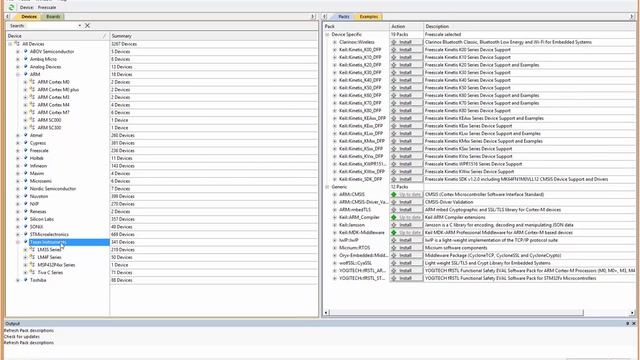Click the right tab-scroll arrow of the Devices pane
The height and width of the screenshot is (360, 640).
tap(313, 16)
